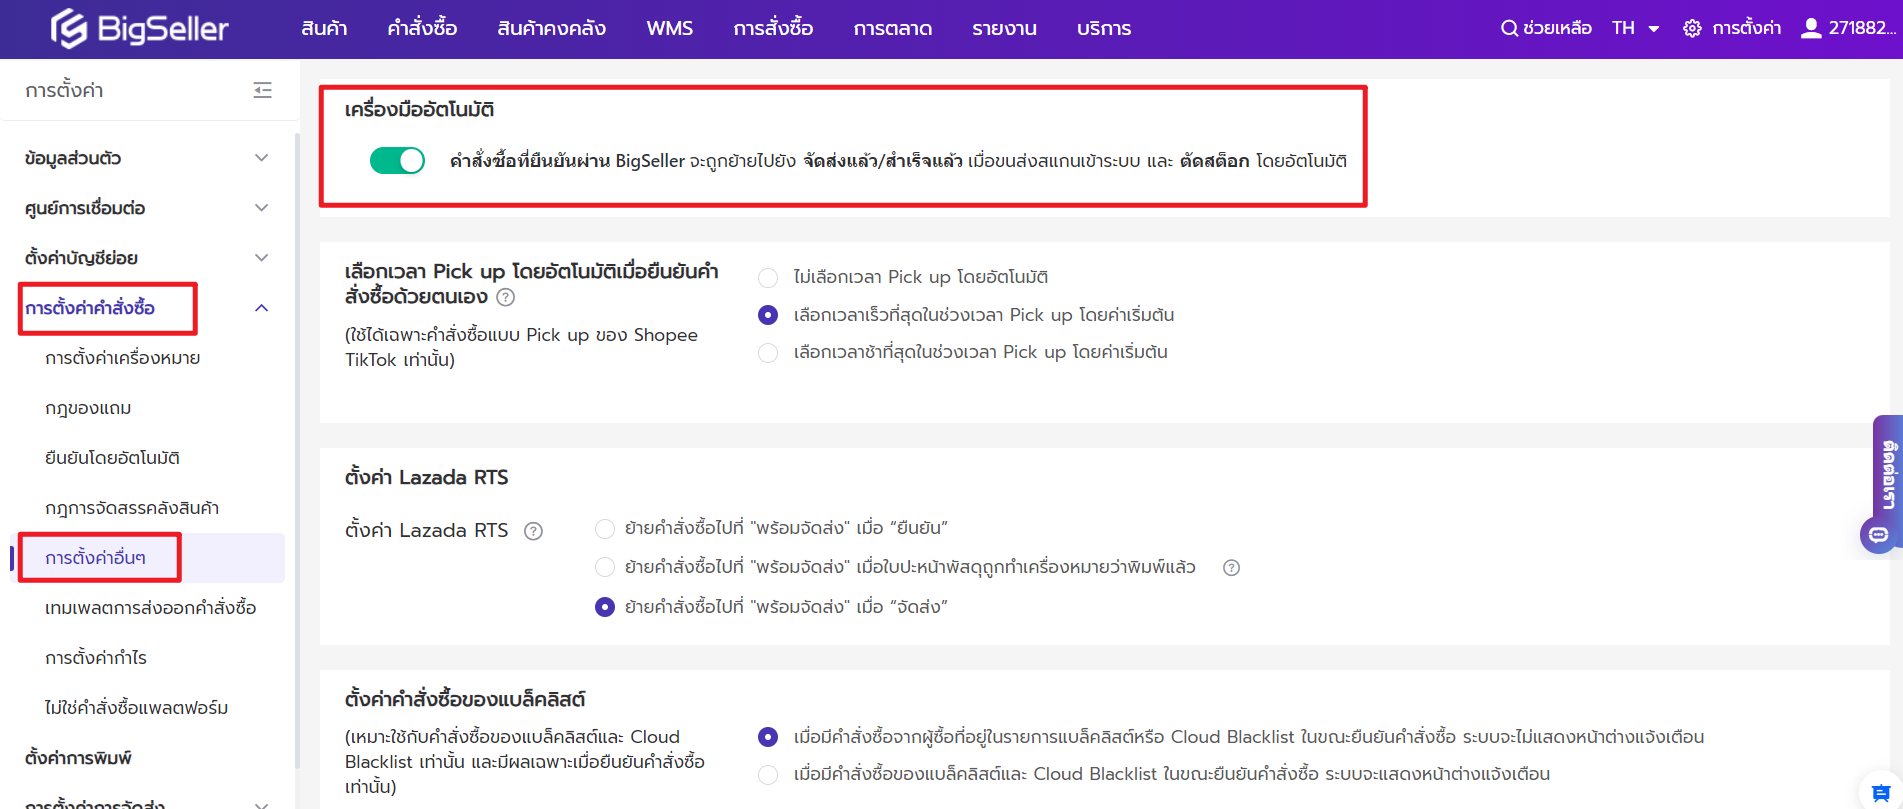
Task: Click การตั้งค่าคำสั่งซื้อ sidebar heading
Action: [90, 308]
